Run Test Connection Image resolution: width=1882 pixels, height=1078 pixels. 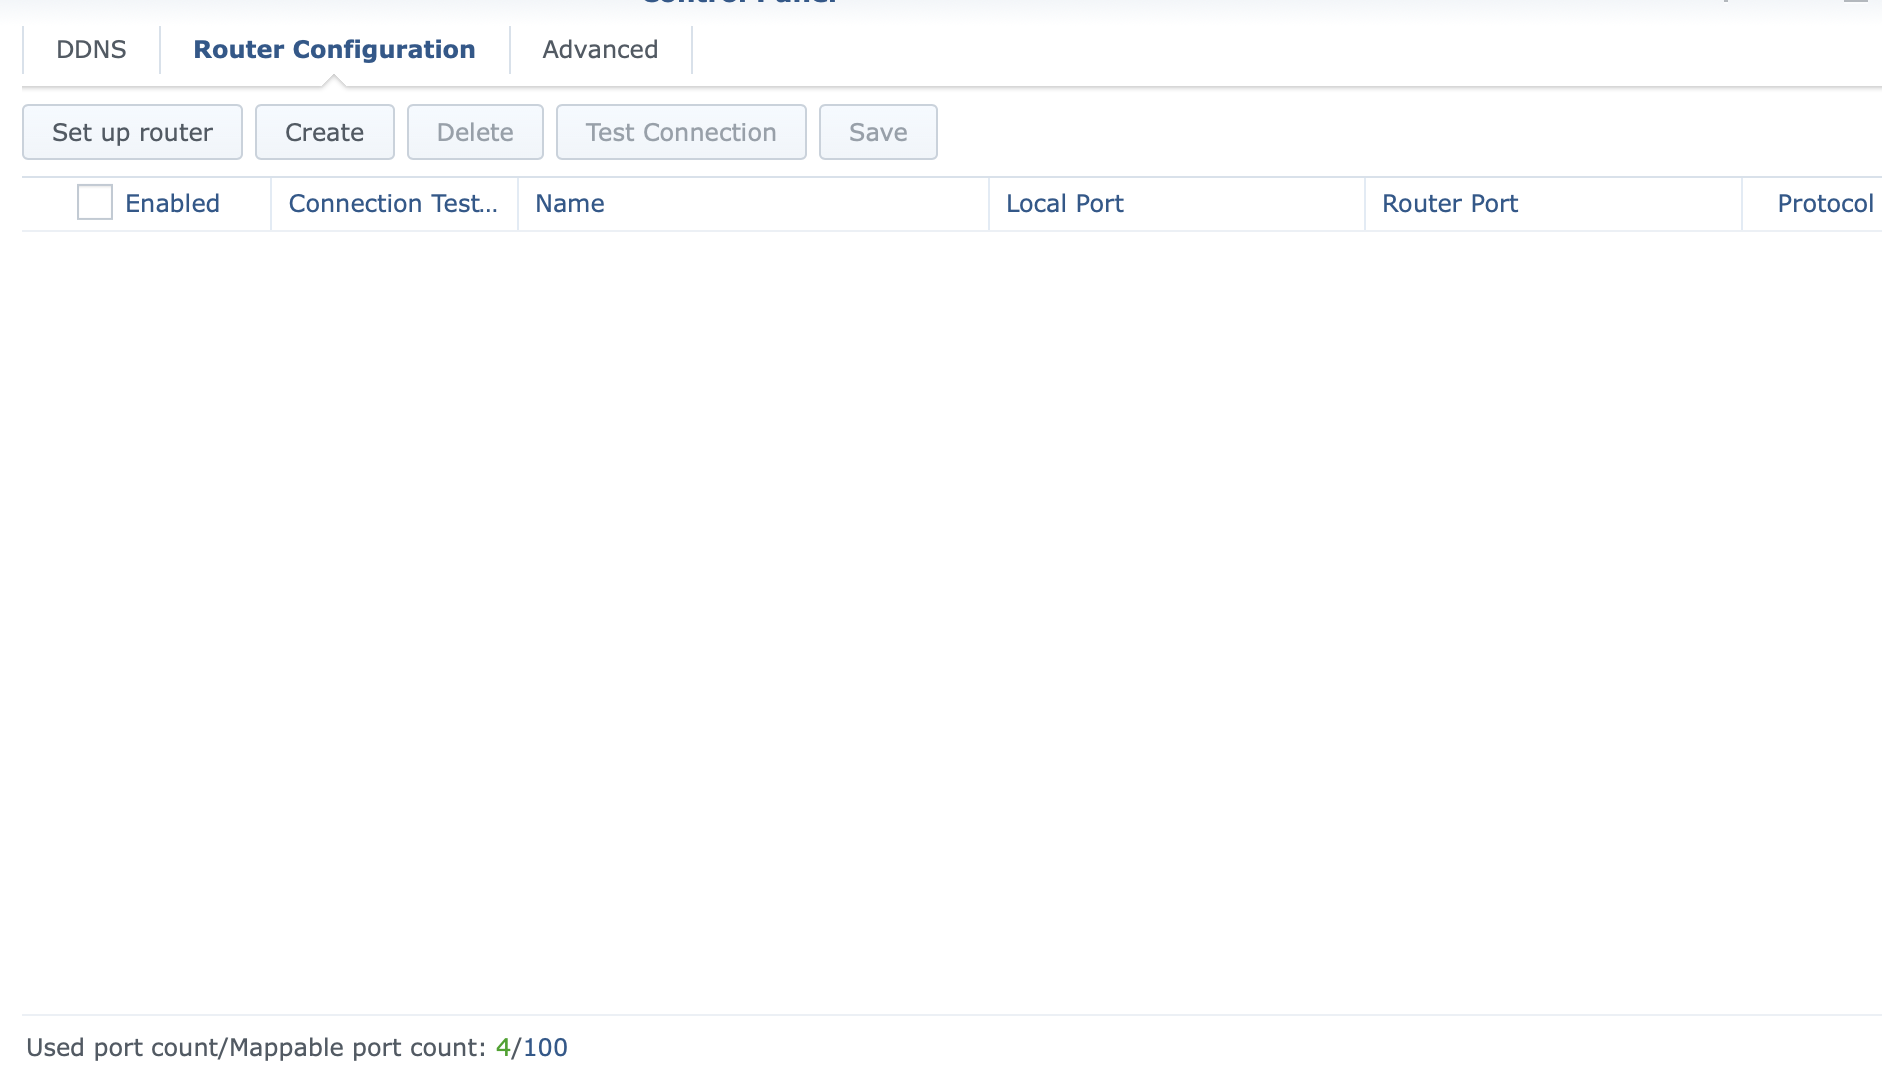[x=681, y=132]
